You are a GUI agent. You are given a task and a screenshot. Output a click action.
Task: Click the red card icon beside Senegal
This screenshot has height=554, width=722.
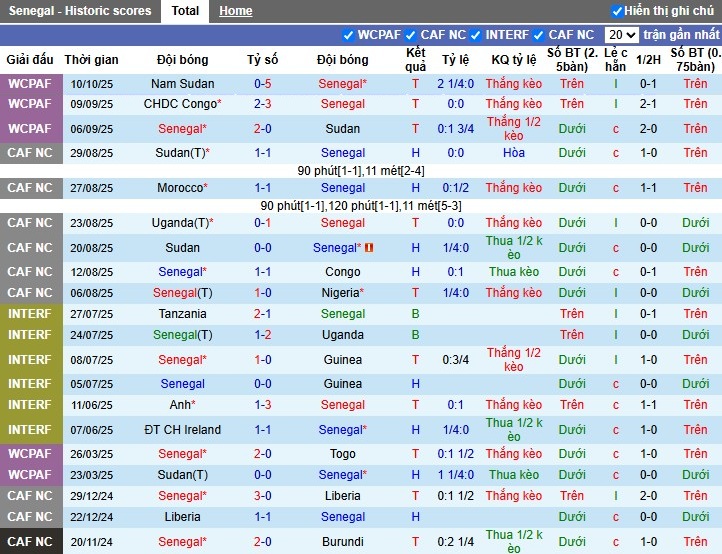tap(369, 248)
